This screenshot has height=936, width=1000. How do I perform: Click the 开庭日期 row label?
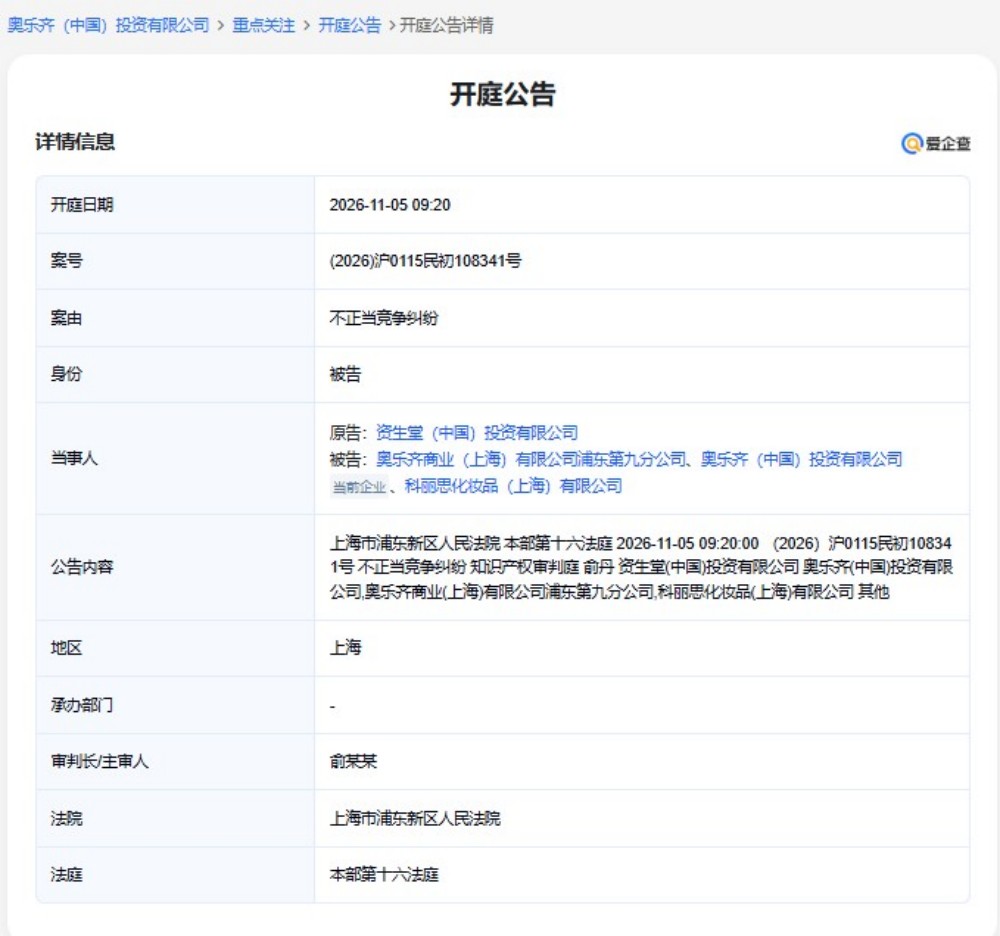pyautogui.click(x=82, y=205)
